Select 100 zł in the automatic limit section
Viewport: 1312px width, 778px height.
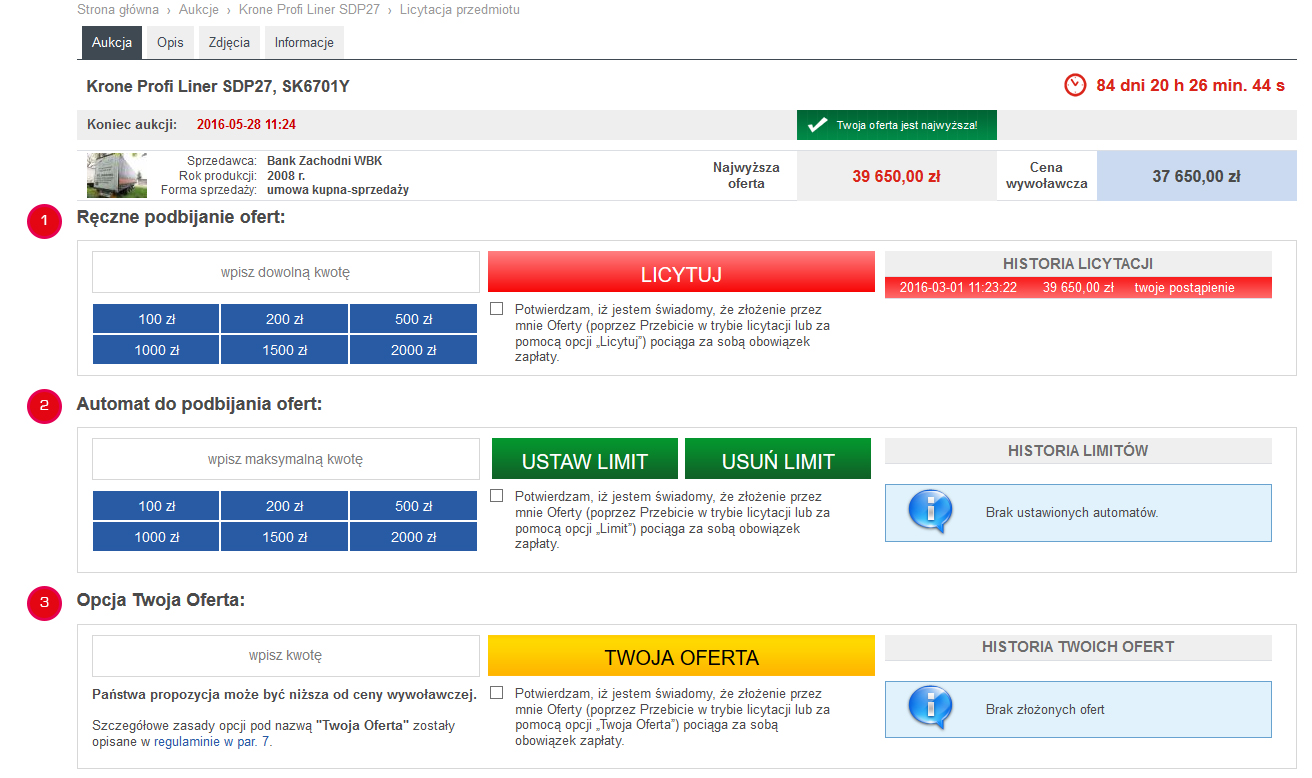(156, 506)
